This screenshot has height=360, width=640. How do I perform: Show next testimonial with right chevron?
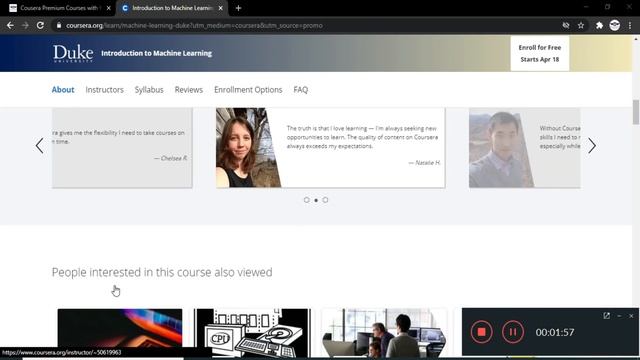coord(592,146)
